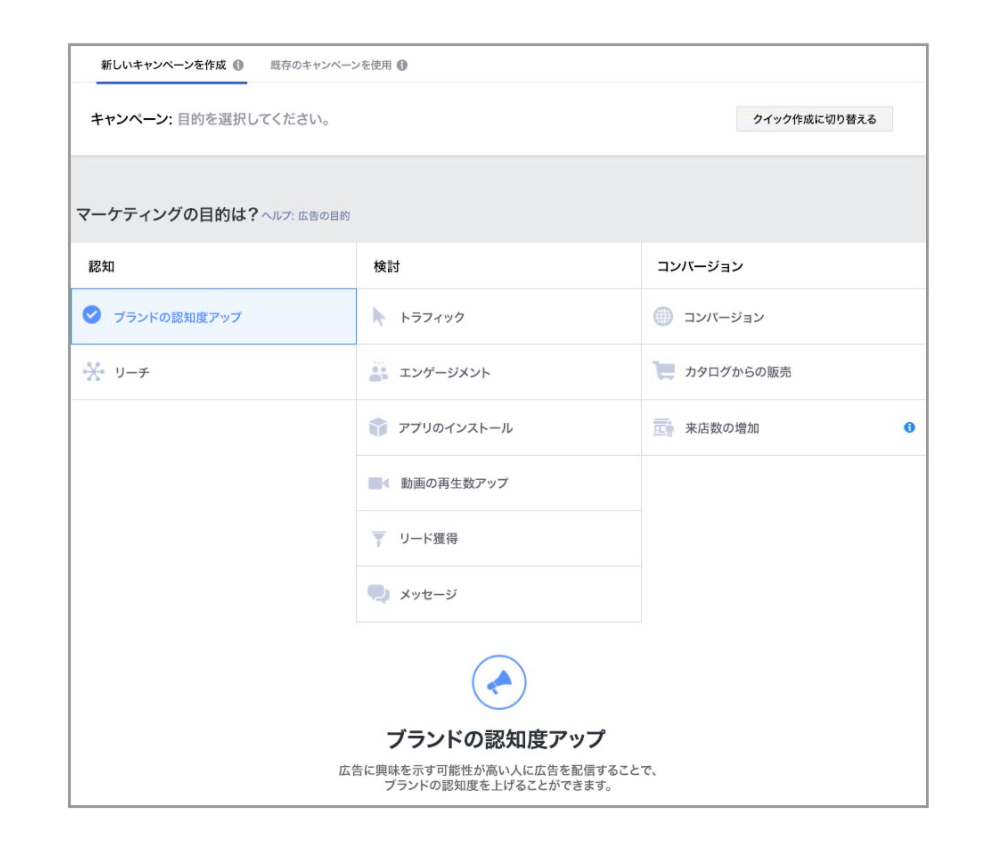Click the トラフィック cursor arrow icon
The height and width of the screenshot is (844, 1004).
pyautogui.click(x=378, y=316)
